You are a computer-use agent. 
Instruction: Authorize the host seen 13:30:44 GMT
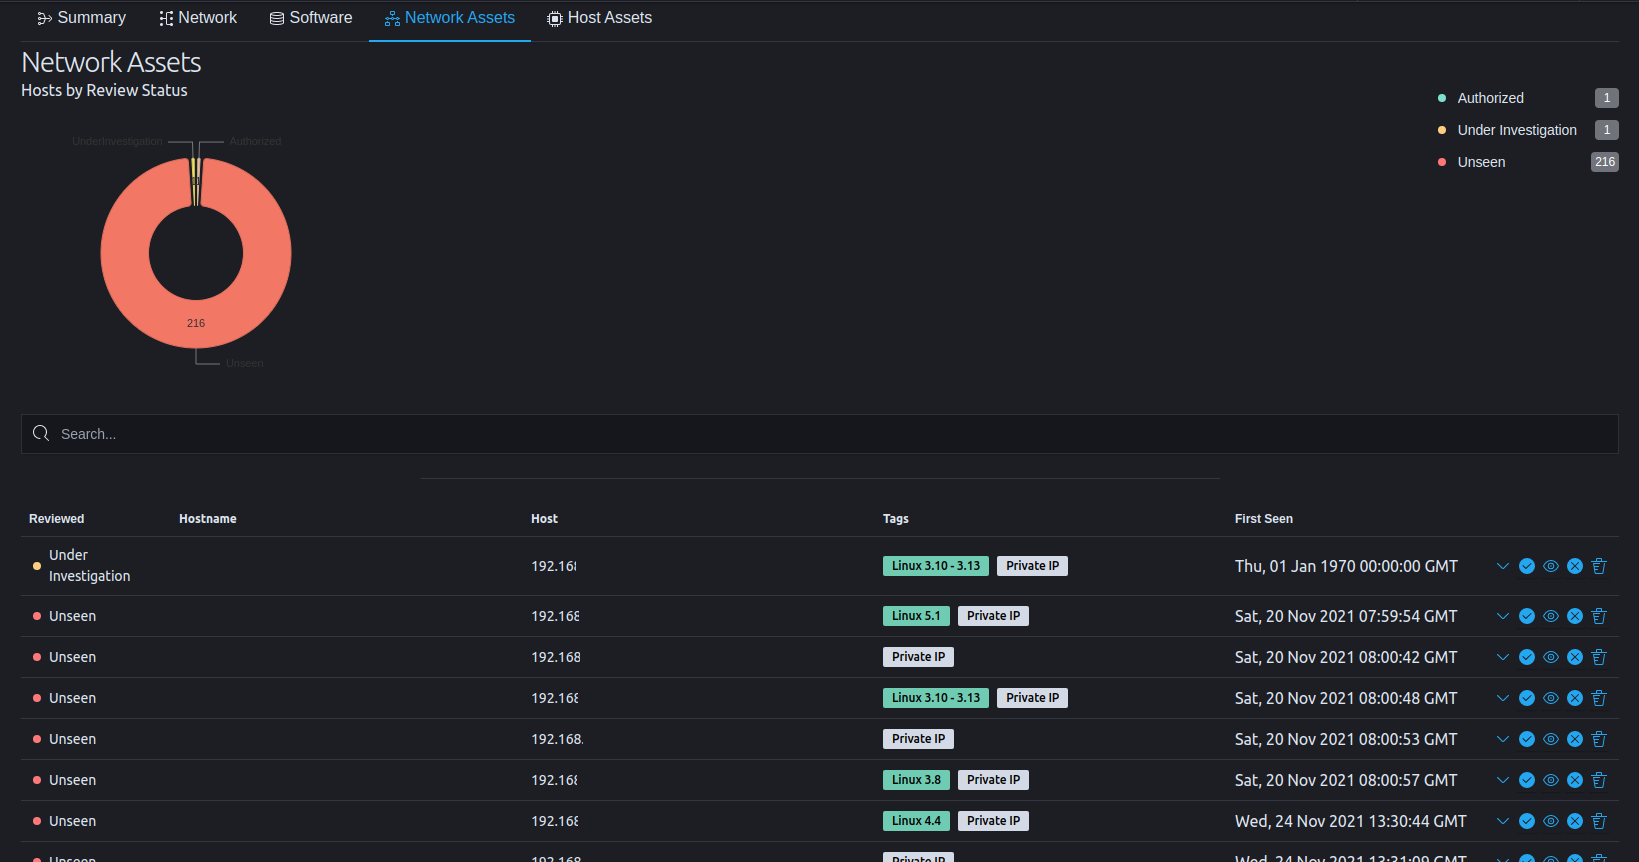click(x=1527, y=821)
